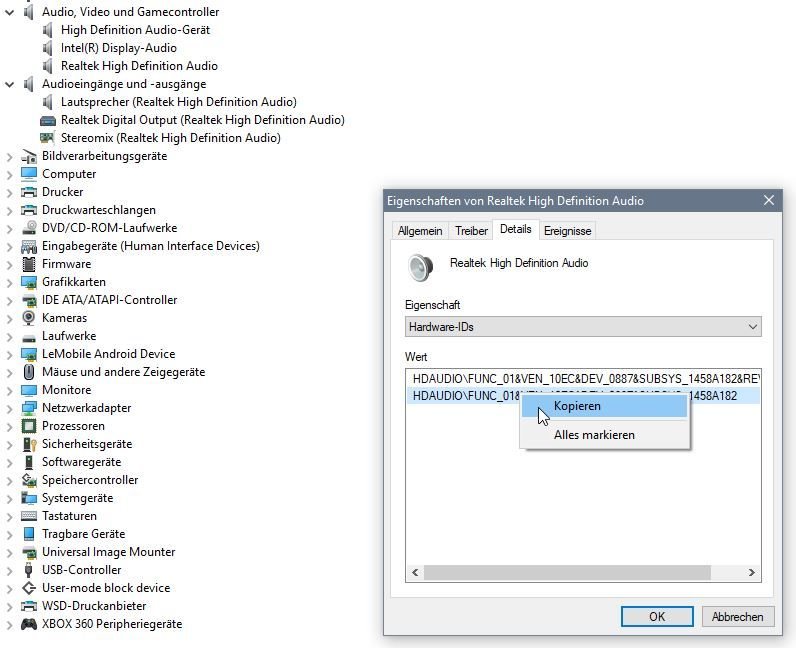The image size is (796, 648).
Task: Click the Stereomix device icon
Action: pyautogui.click(x=48, y=139)
